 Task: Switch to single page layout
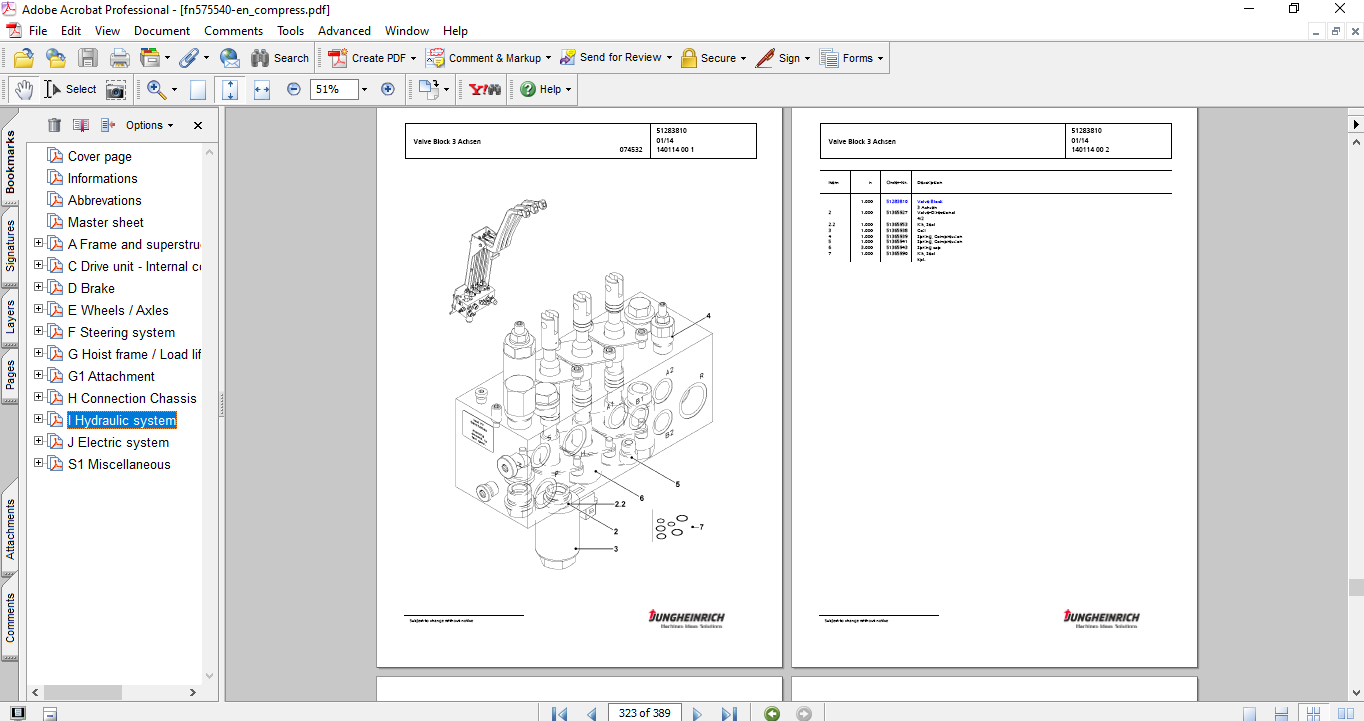(1249, 713)
